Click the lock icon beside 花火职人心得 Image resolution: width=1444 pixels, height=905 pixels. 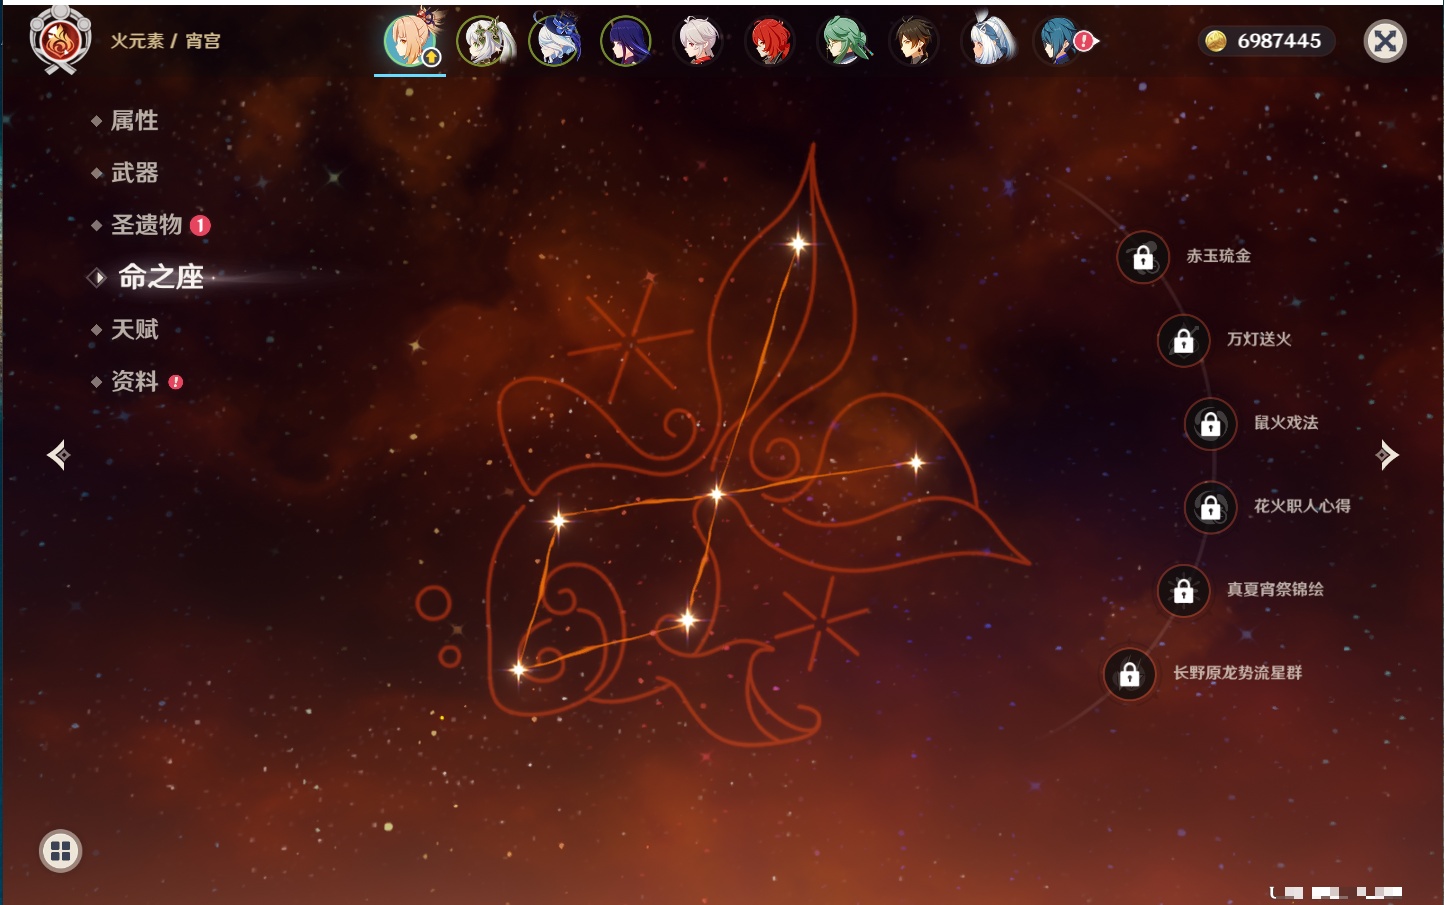1211,507
